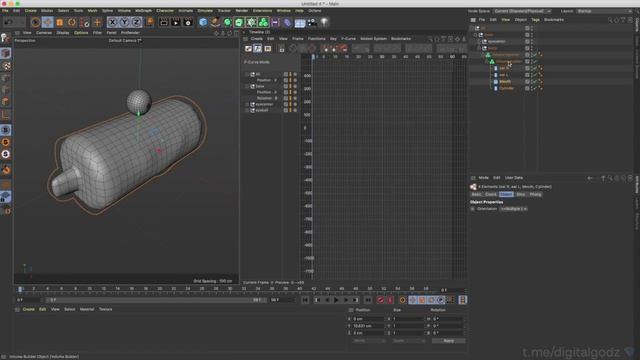This screenshot has height=360, width=640.
Task: Open the Node Space dropdown
Action: point(522,11)
